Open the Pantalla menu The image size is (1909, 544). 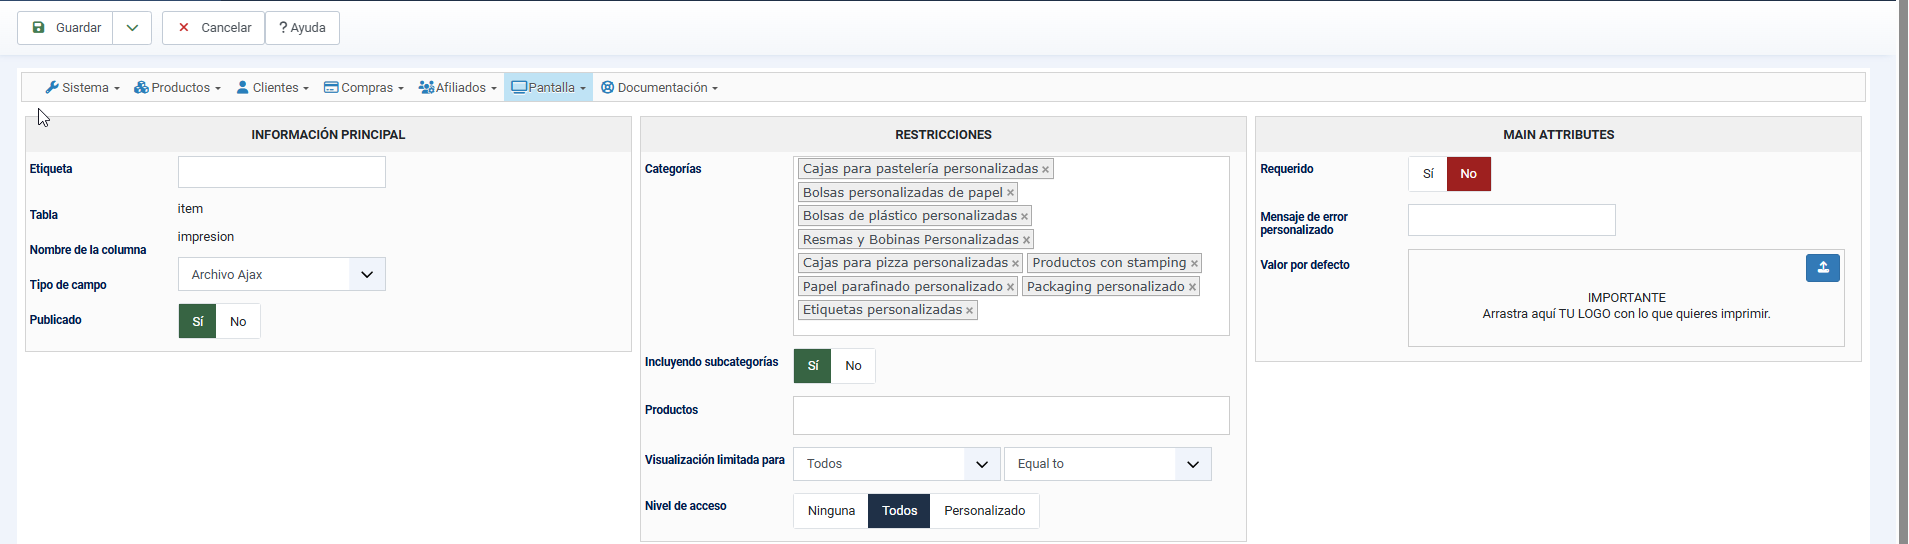[x=549, y=88]
